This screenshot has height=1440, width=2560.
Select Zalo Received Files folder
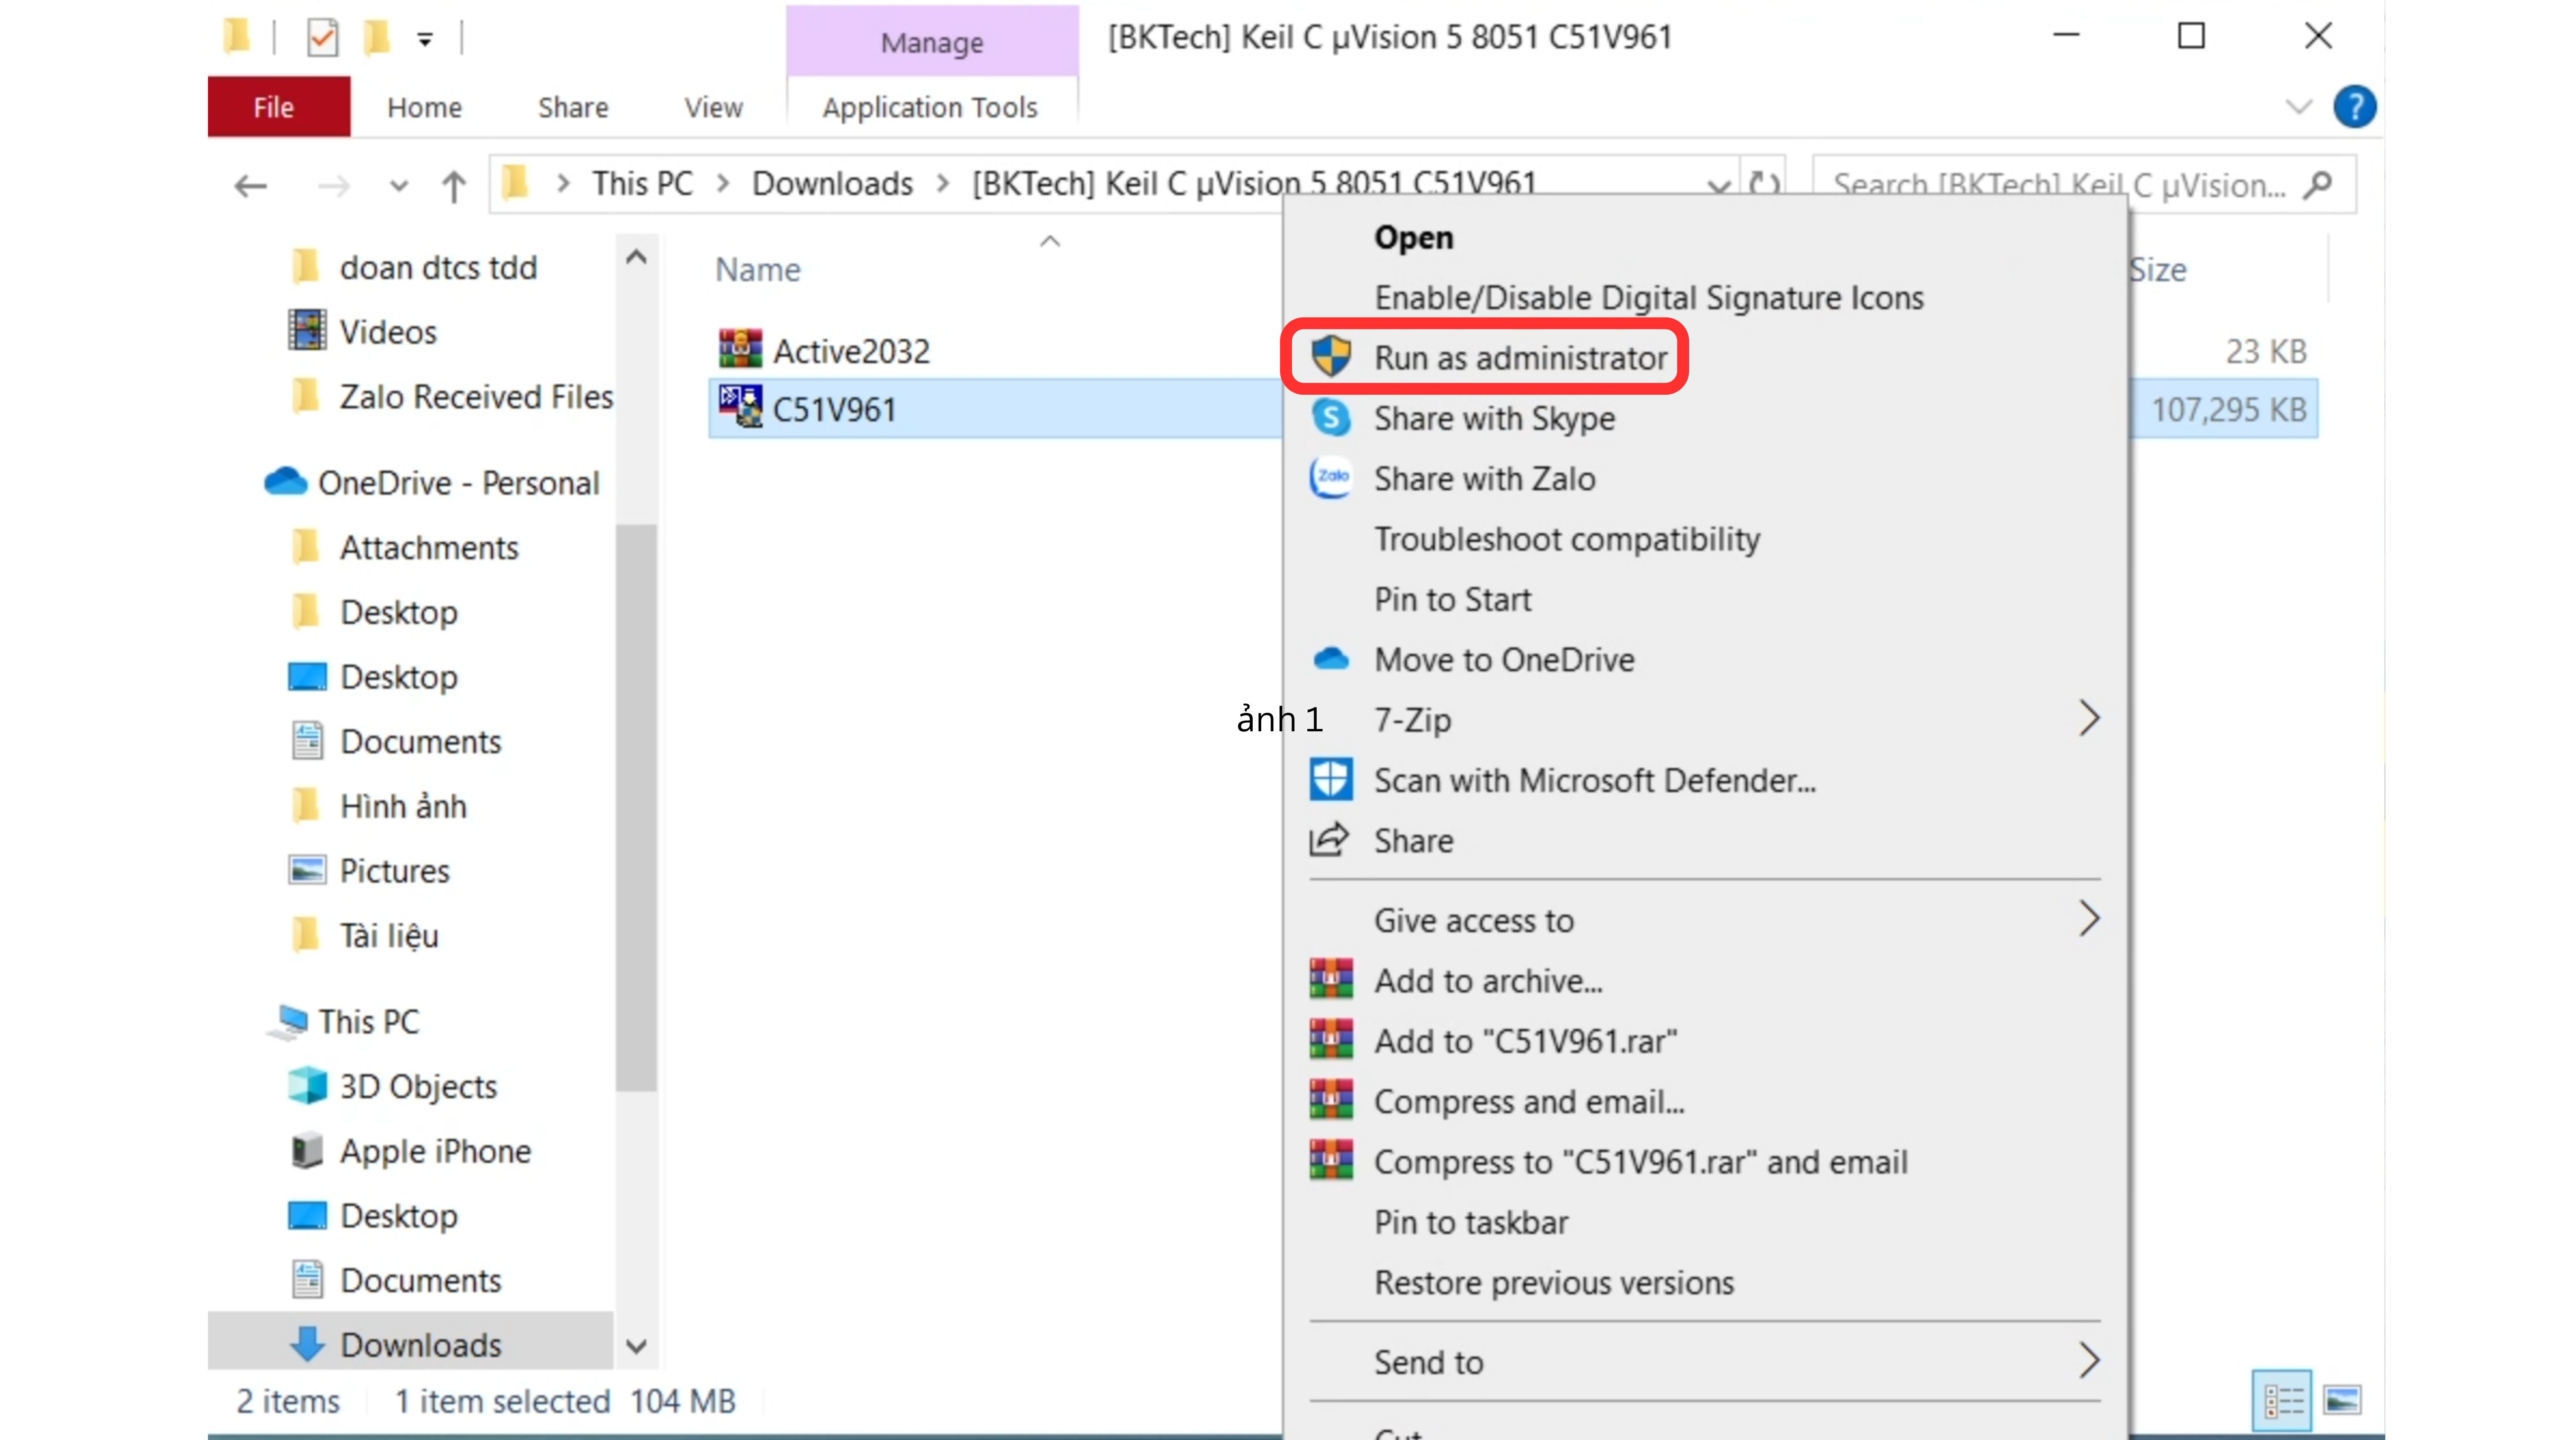click(452, 397)
